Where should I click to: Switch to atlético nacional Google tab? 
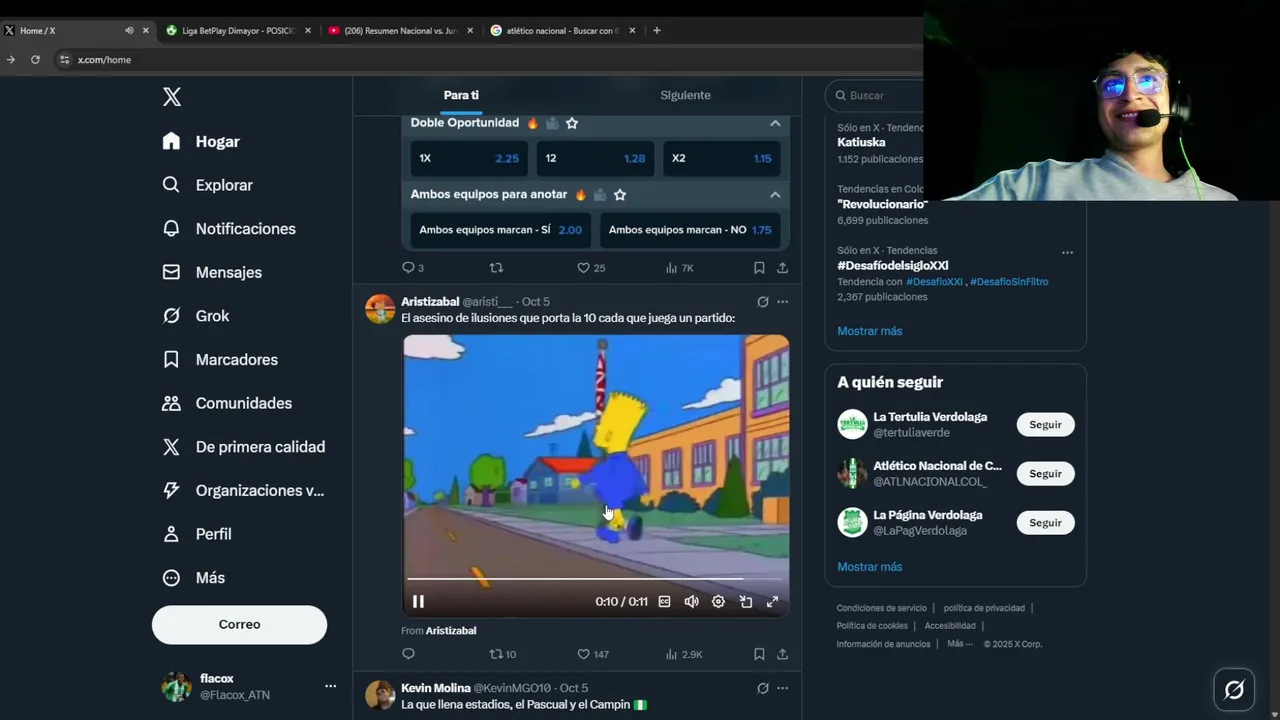563,31
